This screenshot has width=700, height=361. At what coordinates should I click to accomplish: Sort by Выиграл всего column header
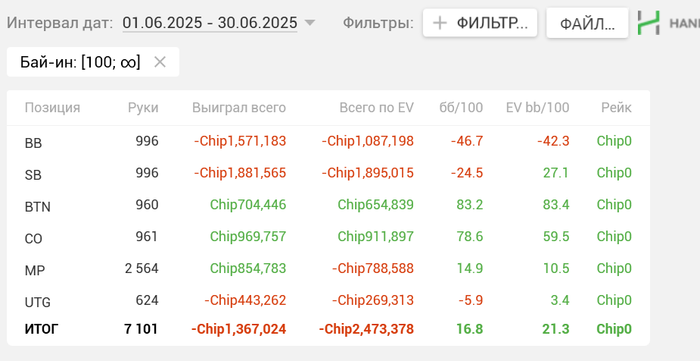click(239, 108)
